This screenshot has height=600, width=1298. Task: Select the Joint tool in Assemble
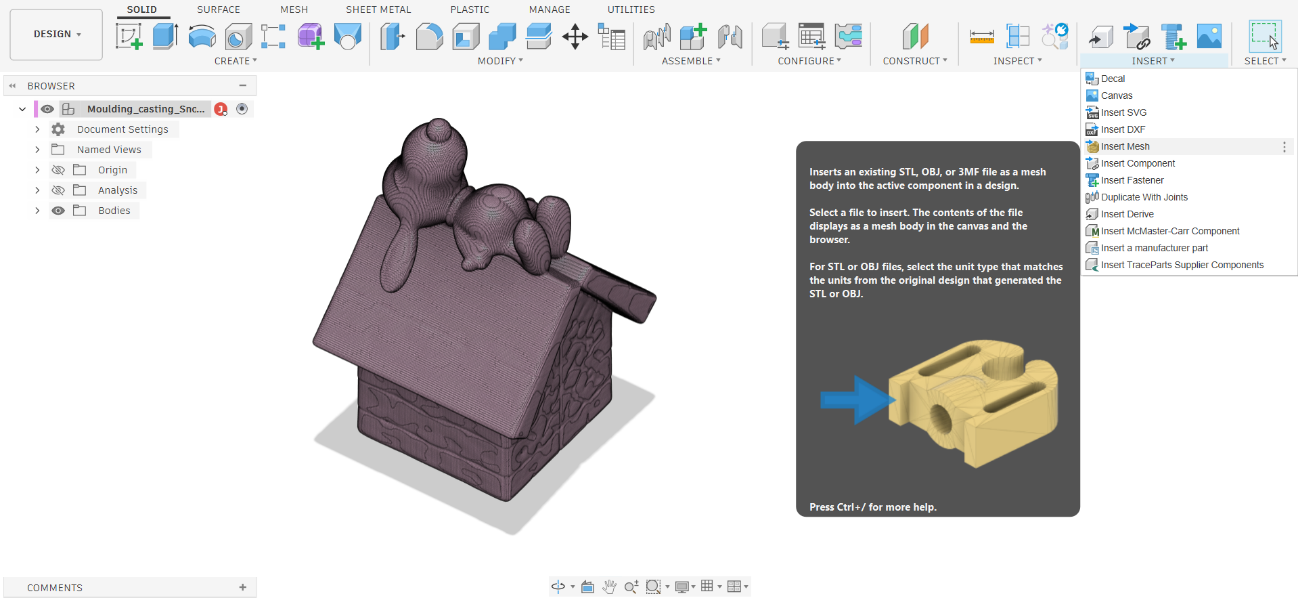(x=657, y=38)
